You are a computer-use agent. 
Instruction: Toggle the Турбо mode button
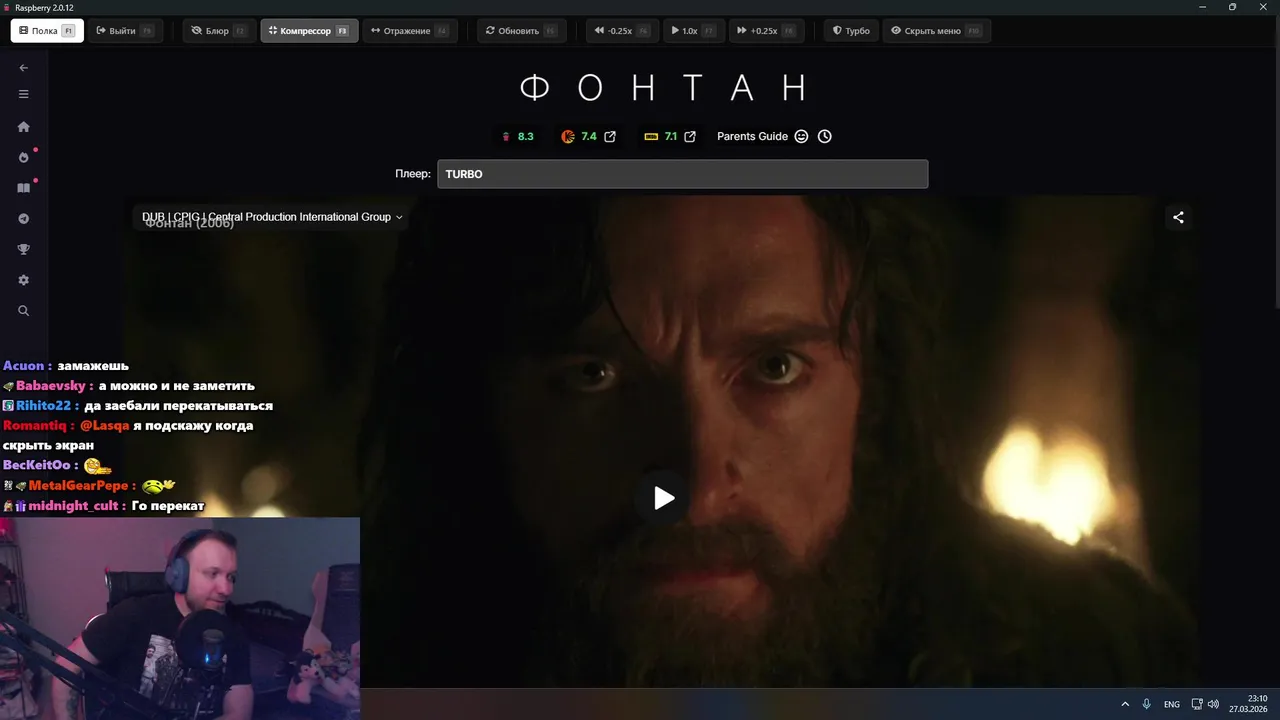pos(851,31)
